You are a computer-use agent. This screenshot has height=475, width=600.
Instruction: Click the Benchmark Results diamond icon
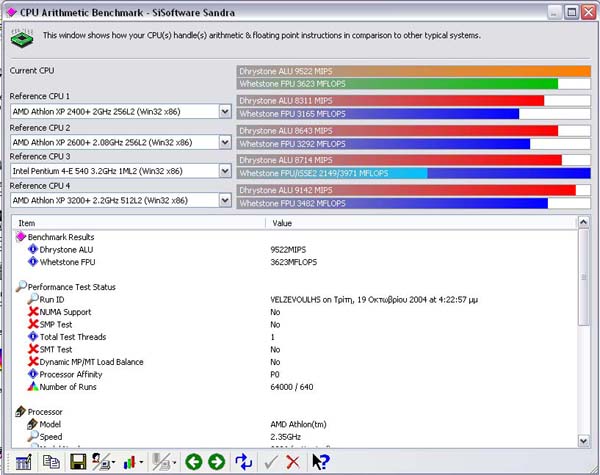(21, 237)
